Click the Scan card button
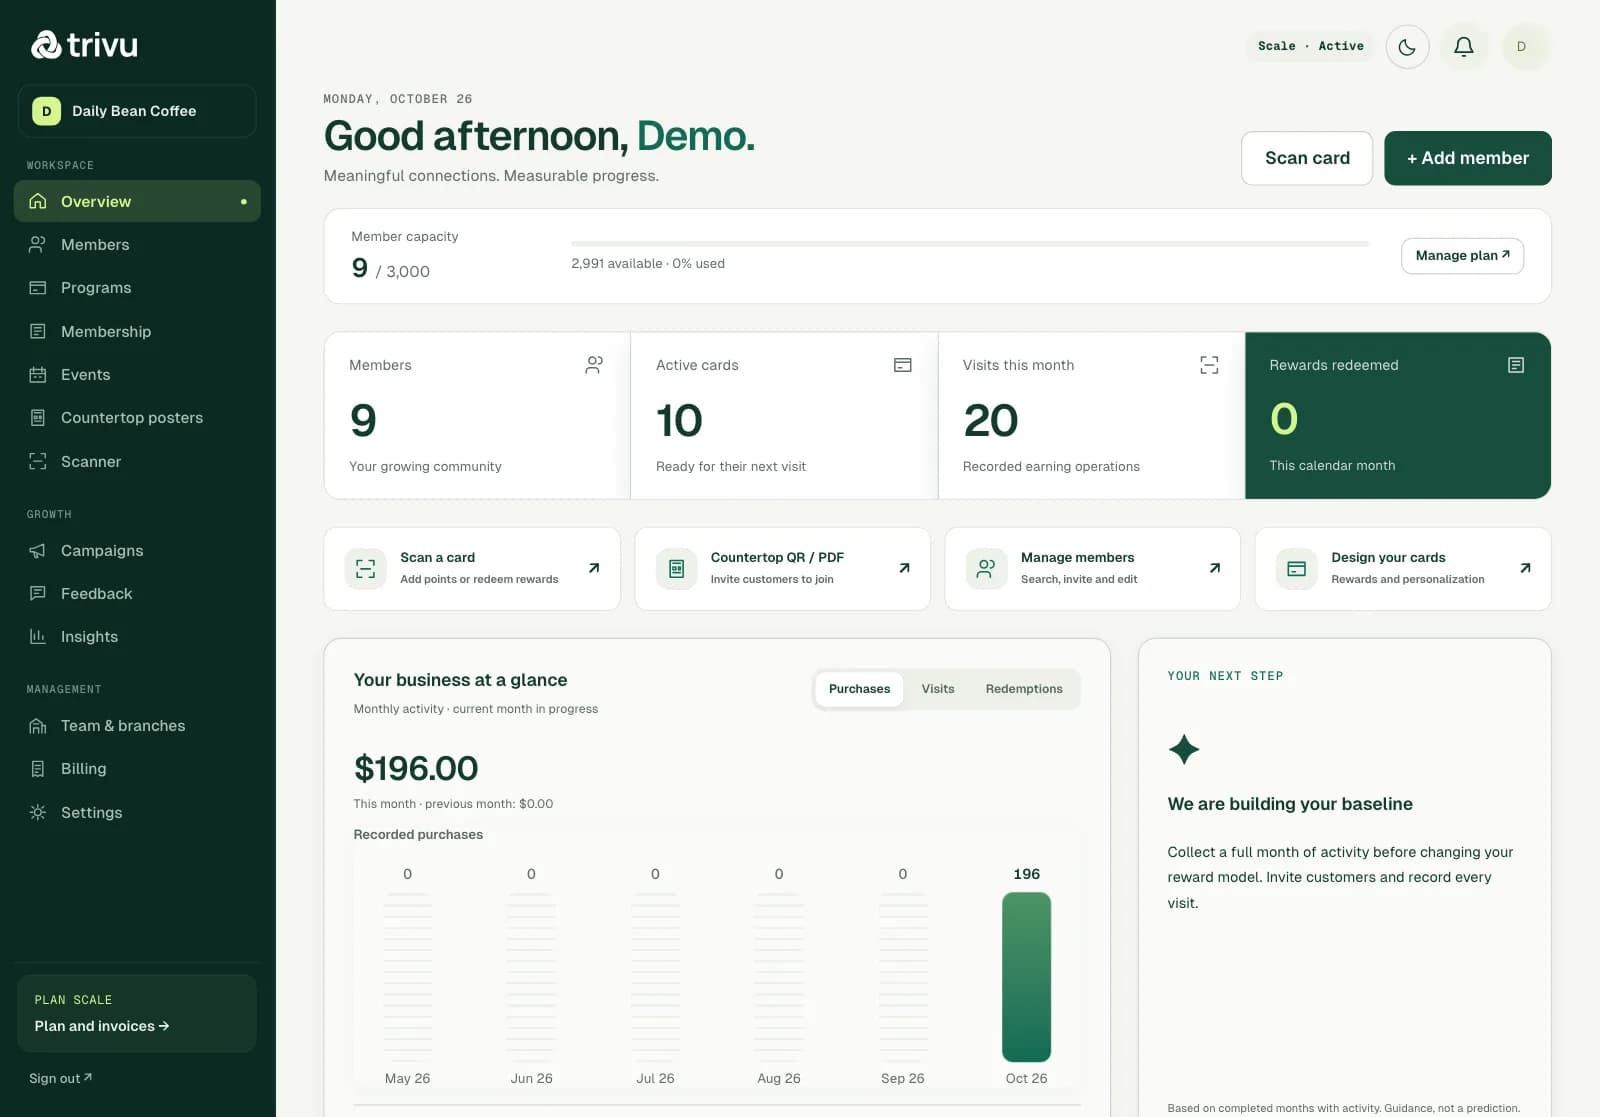Viewport: 1600px width, 1117px height. pyautogui.click(x=1307, y=158)
